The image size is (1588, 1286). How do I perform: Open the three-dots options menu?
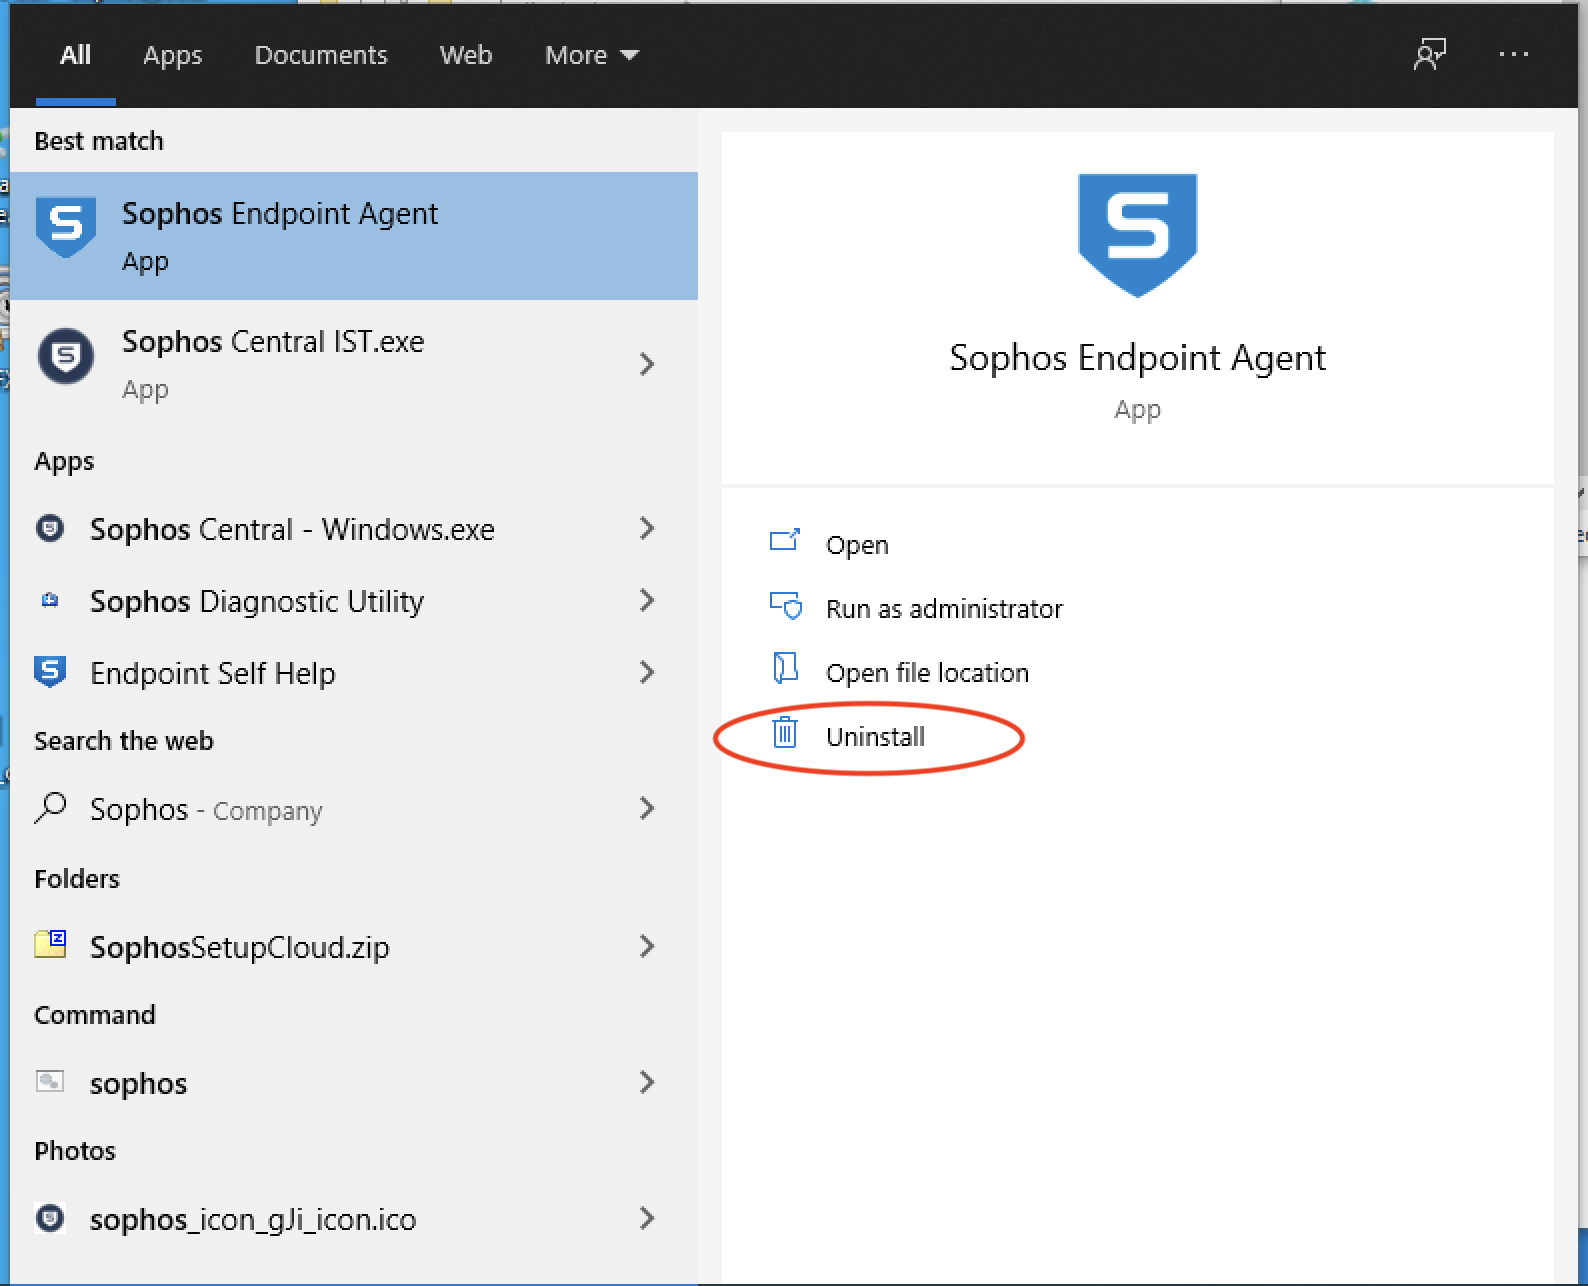click(x=1514, y=54)
